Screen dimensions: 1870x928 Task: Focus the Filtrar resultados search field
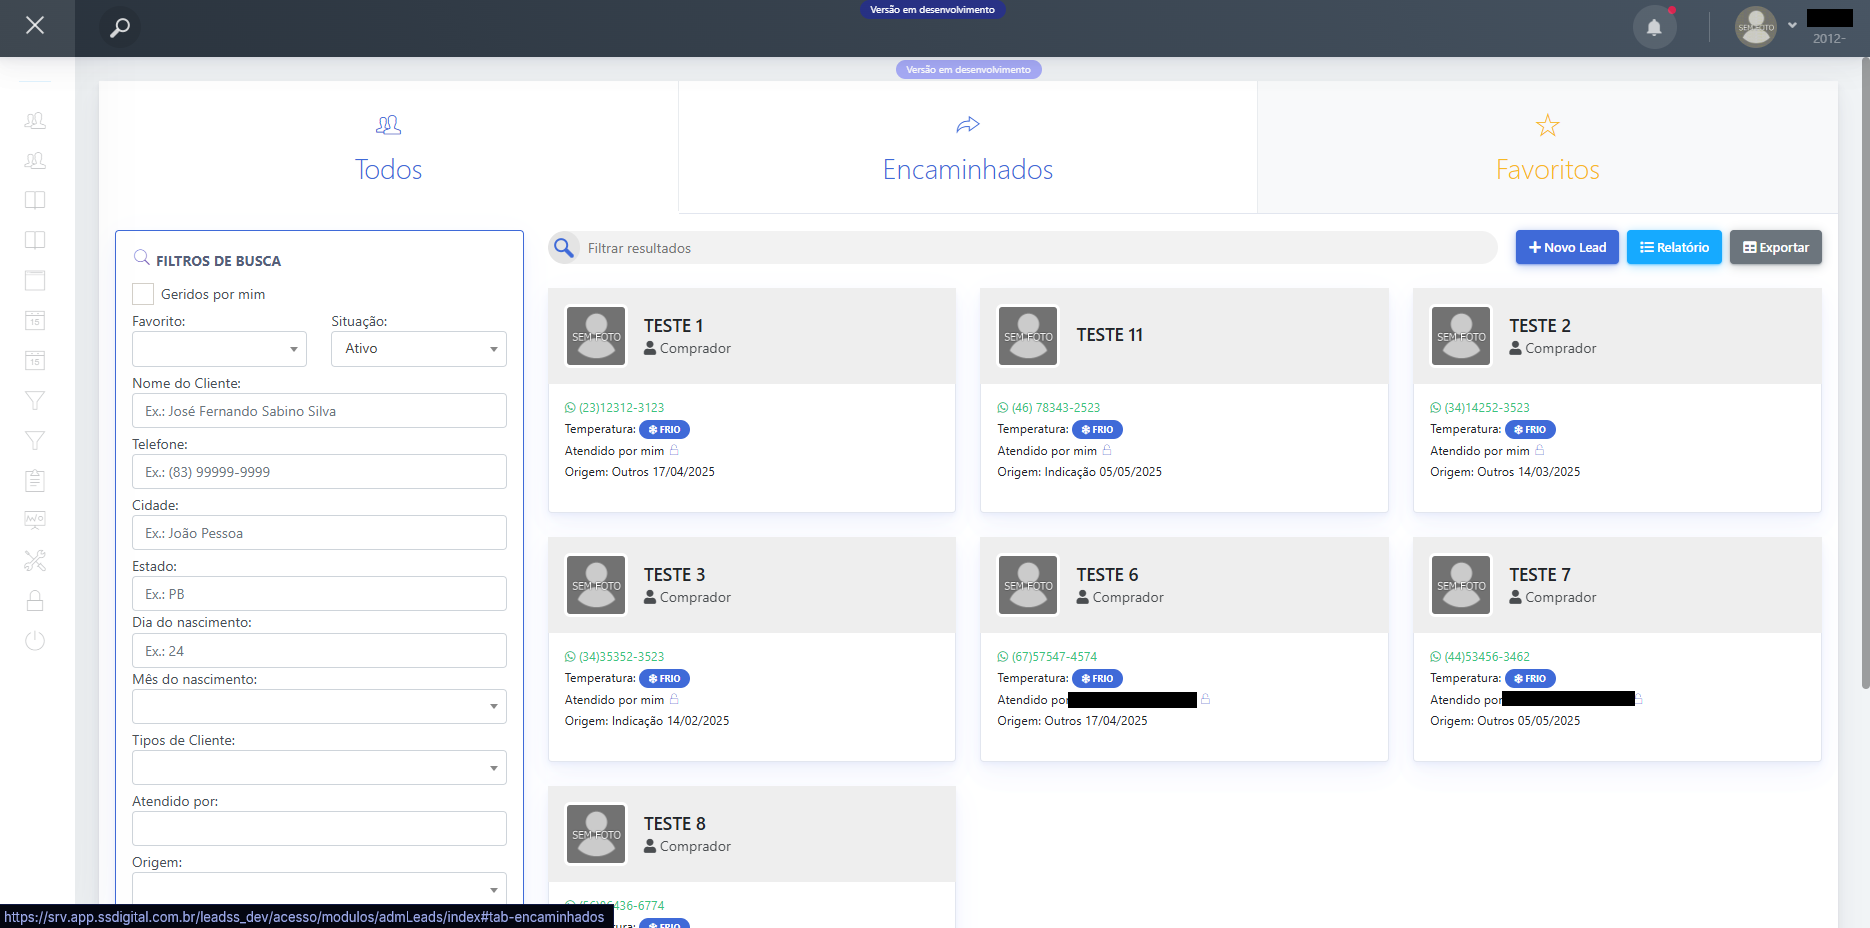click(1035, 248)
